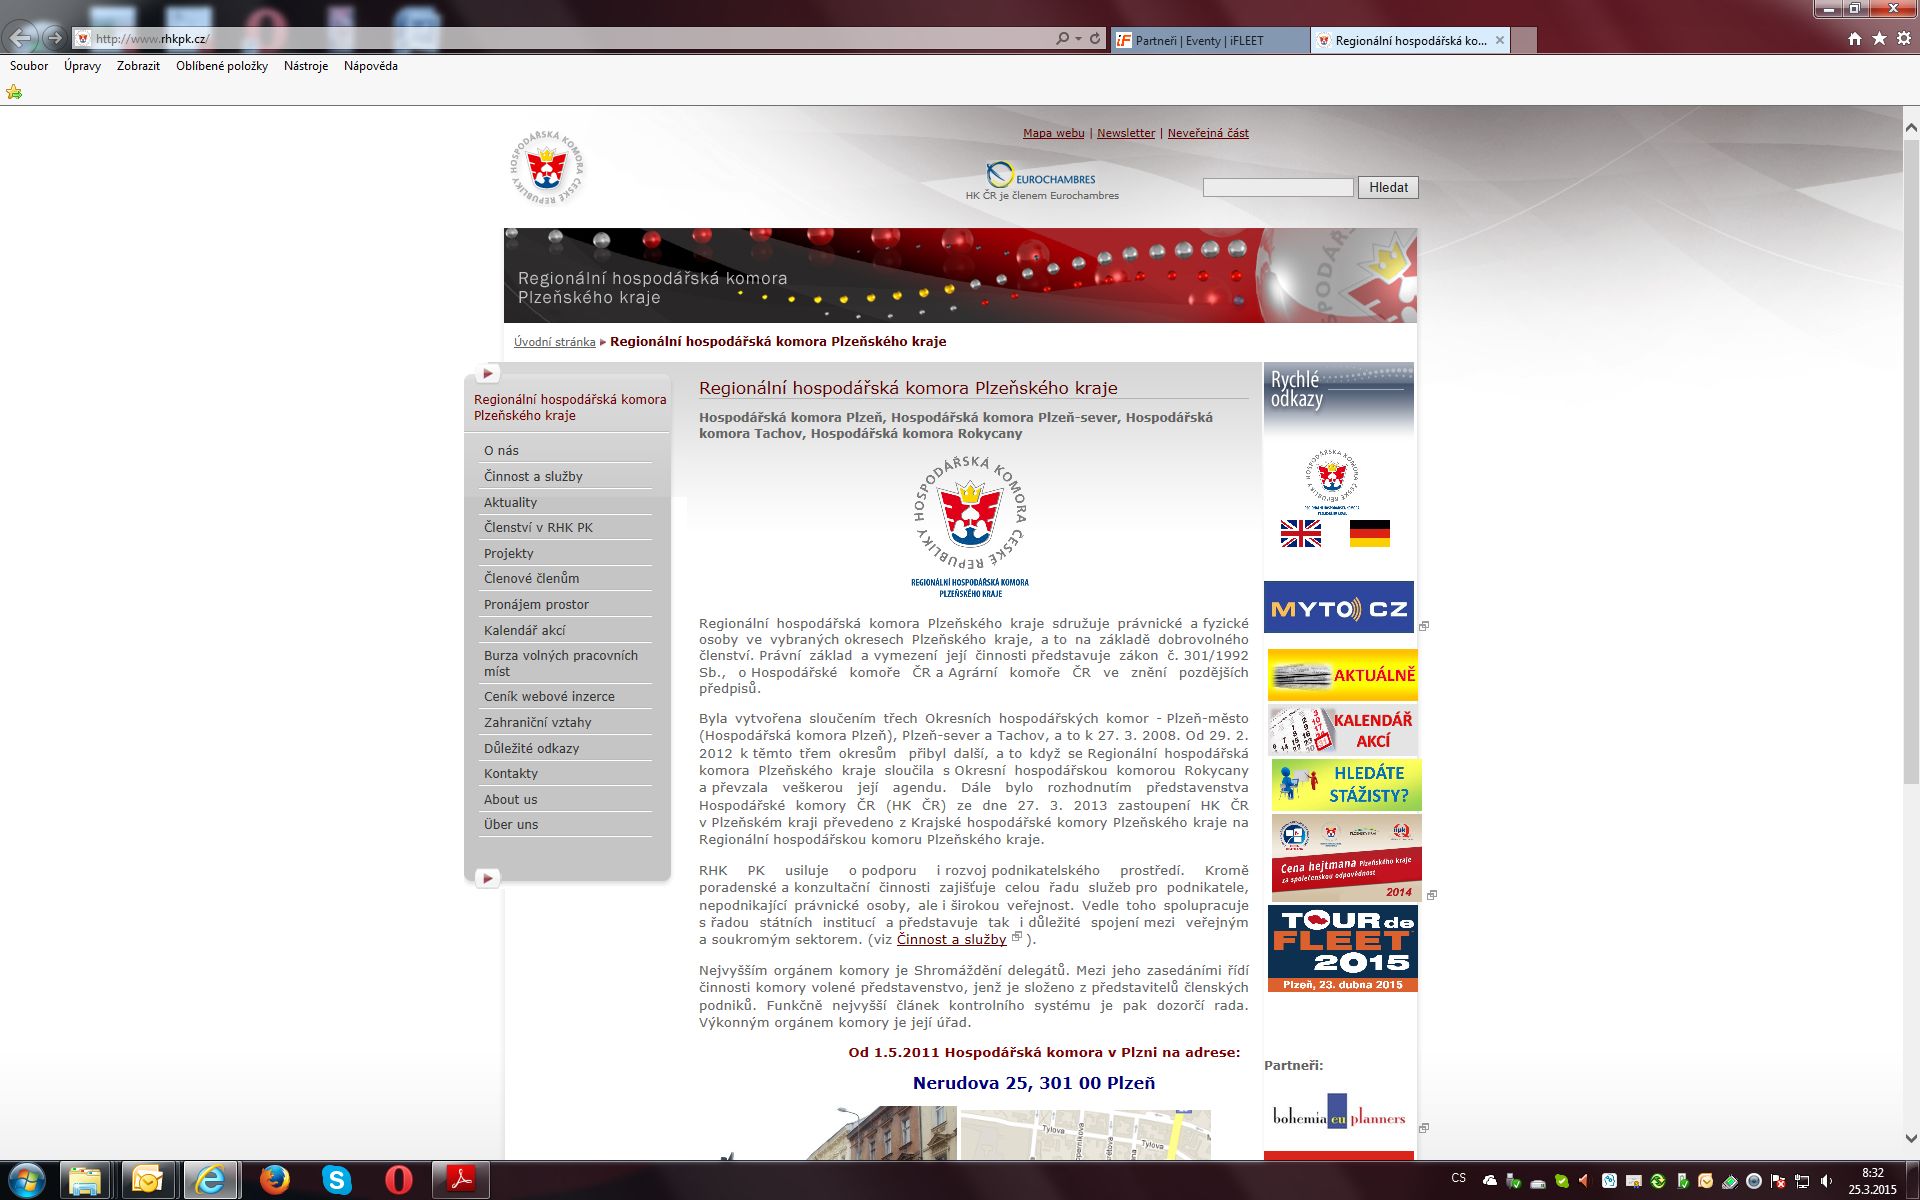This screenshot has height=1200, width=1920.
Task: Open the Soubor menu
Action: point(29,66)
